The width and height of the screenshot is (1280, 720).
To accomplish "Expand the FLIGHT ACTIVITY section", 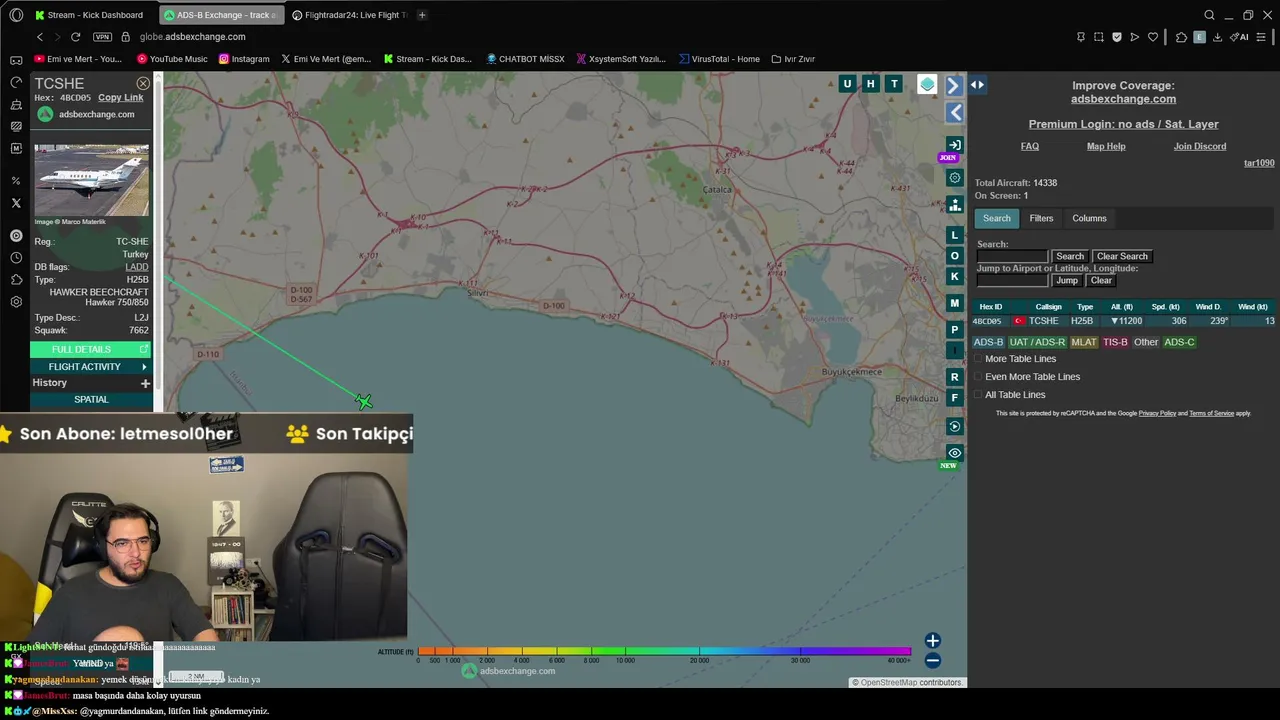I will coord(90,367).
